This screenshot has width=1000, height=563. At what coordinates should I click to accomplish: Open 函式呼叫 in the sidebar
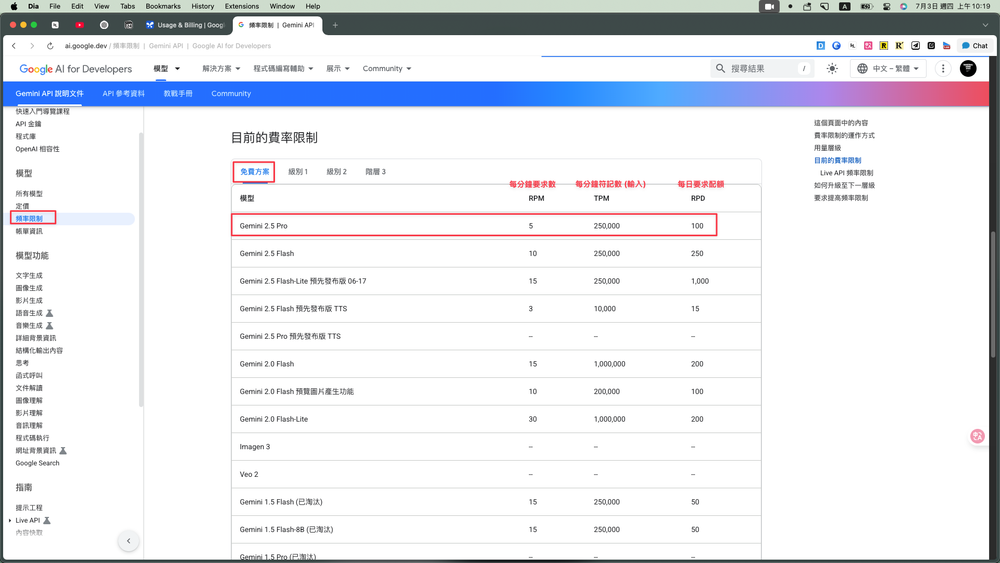(29, 376)
